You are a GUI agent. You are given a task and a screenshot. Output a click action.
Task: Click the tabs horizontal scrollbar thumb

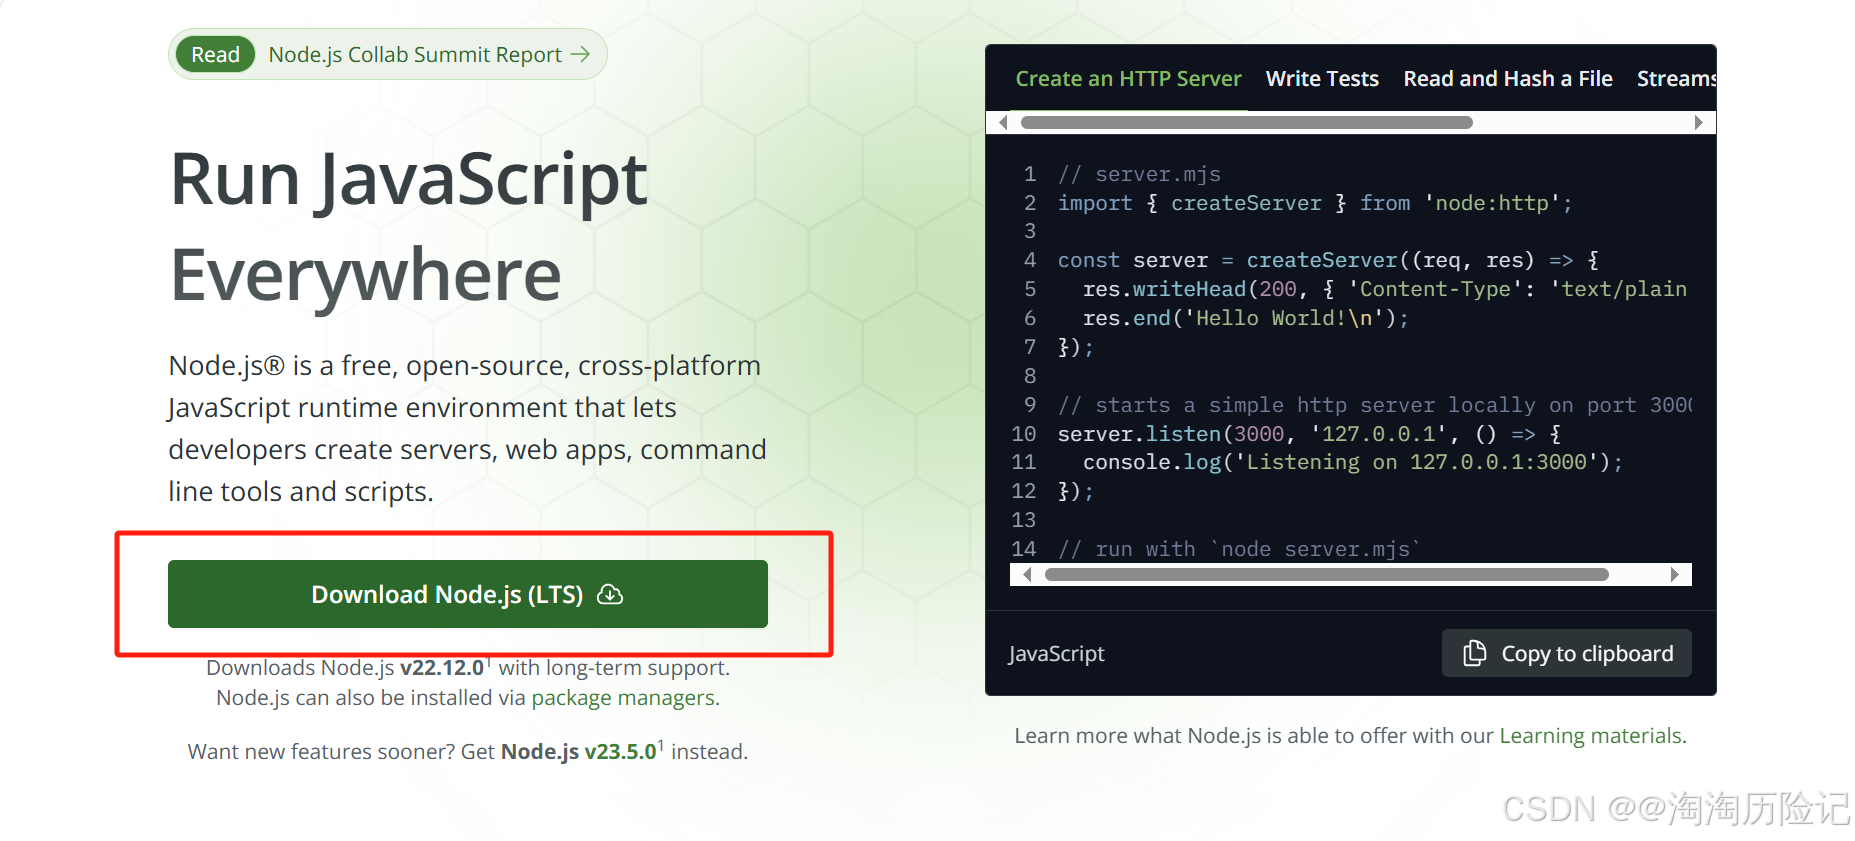pyautogui.click(x=1246, y=123)
